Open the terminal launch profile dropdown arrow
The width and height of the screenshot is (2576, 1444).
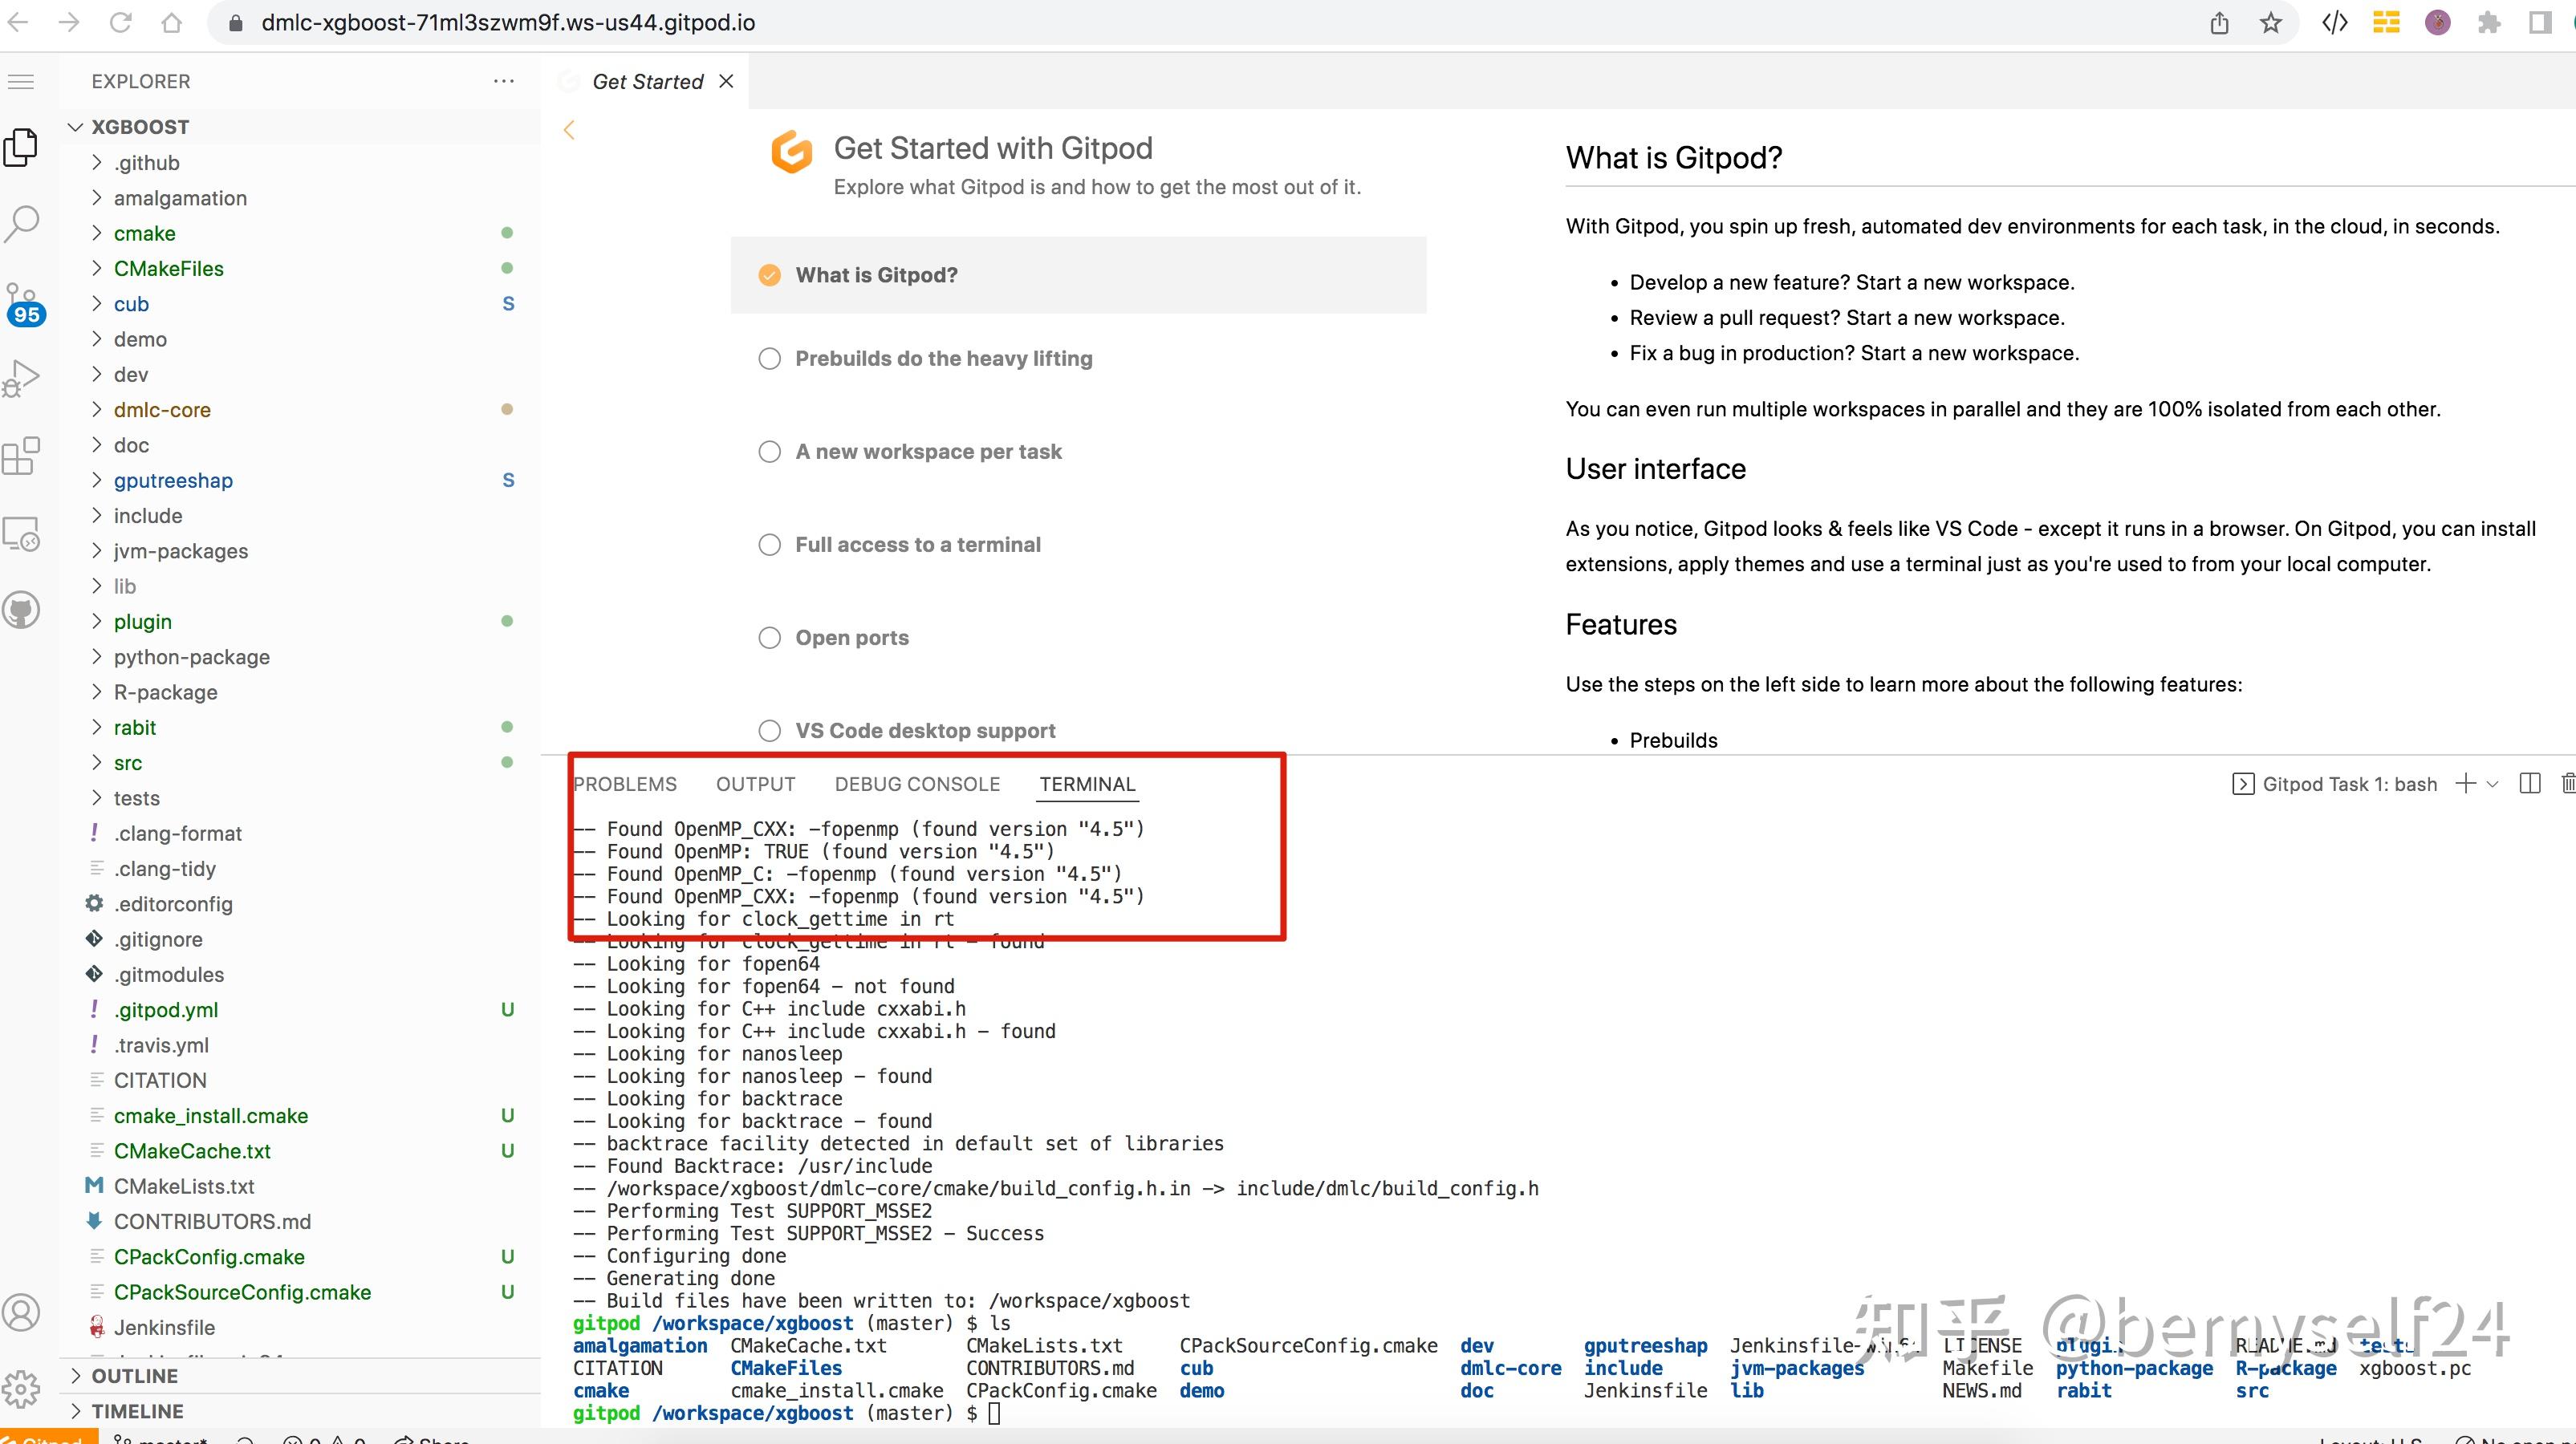(2492, 785)
